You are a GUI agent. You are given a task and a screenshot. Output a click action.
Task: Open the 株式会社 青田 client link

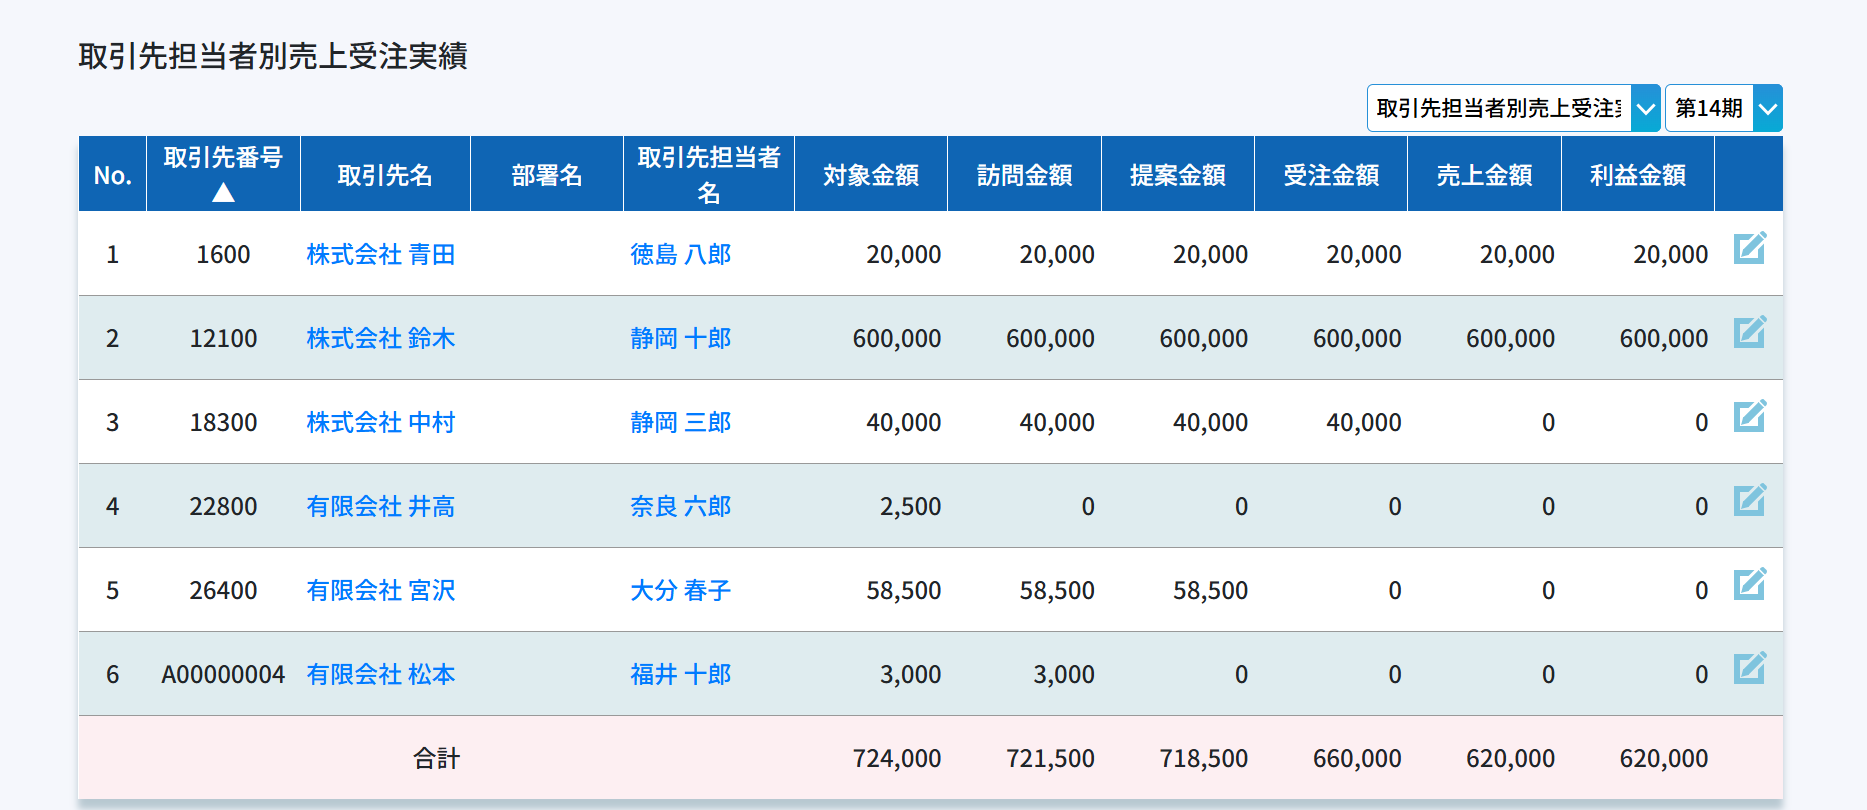click(x=380, y=255)
